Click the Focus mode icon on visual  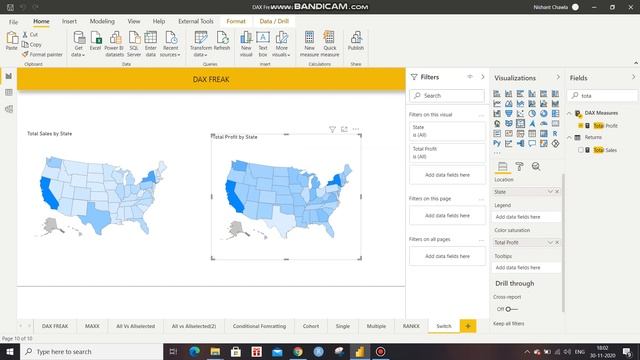[x=344, y=129]
